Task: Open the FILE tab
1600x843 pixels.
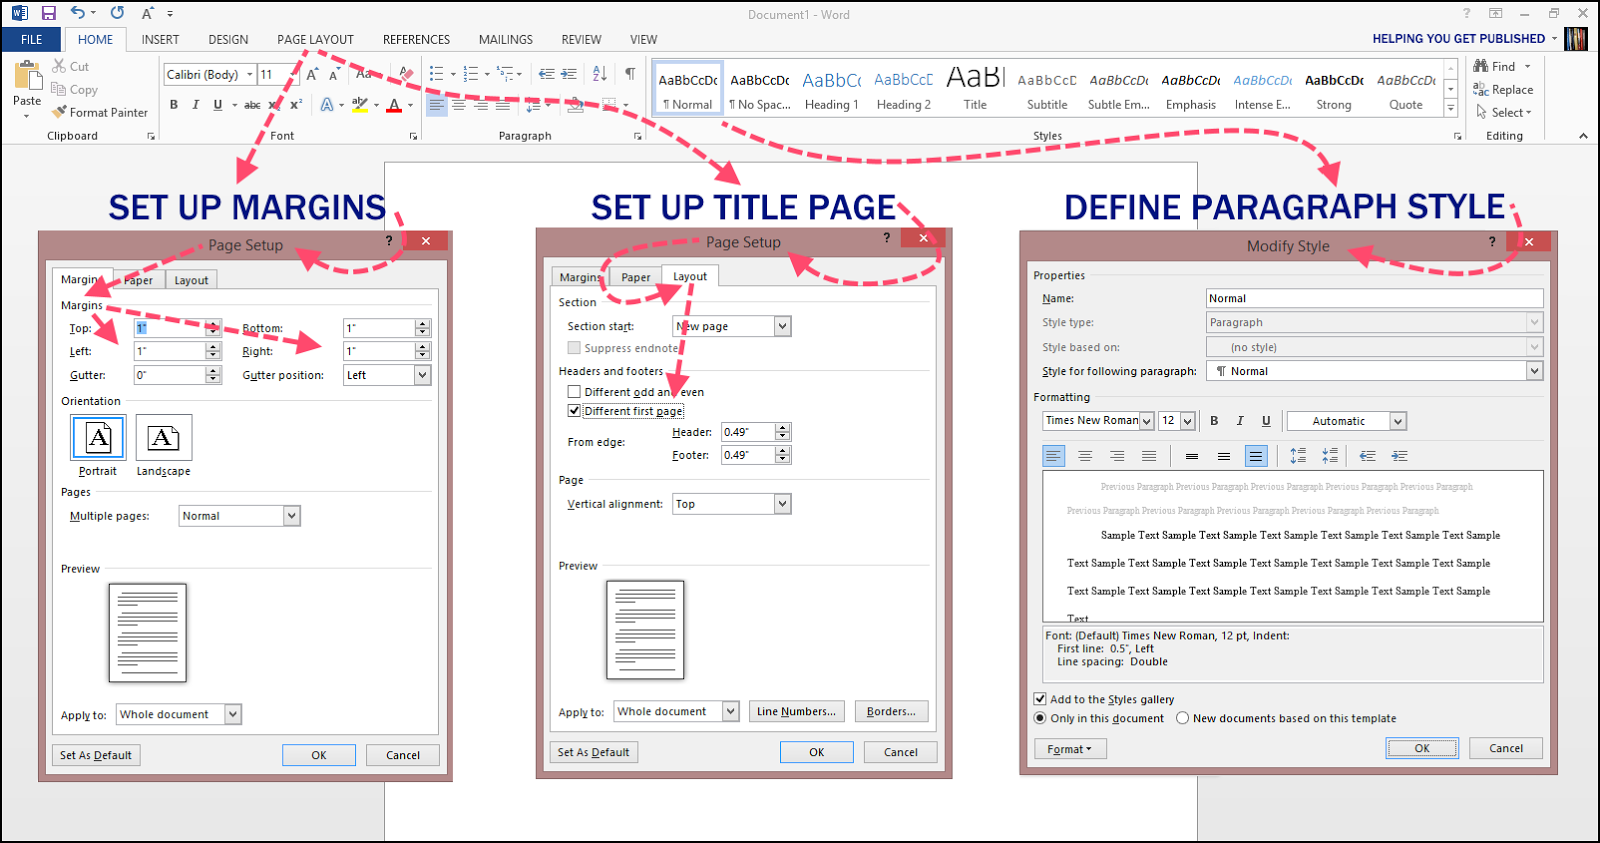Action: pyautogui.click(x=32, y=40)
